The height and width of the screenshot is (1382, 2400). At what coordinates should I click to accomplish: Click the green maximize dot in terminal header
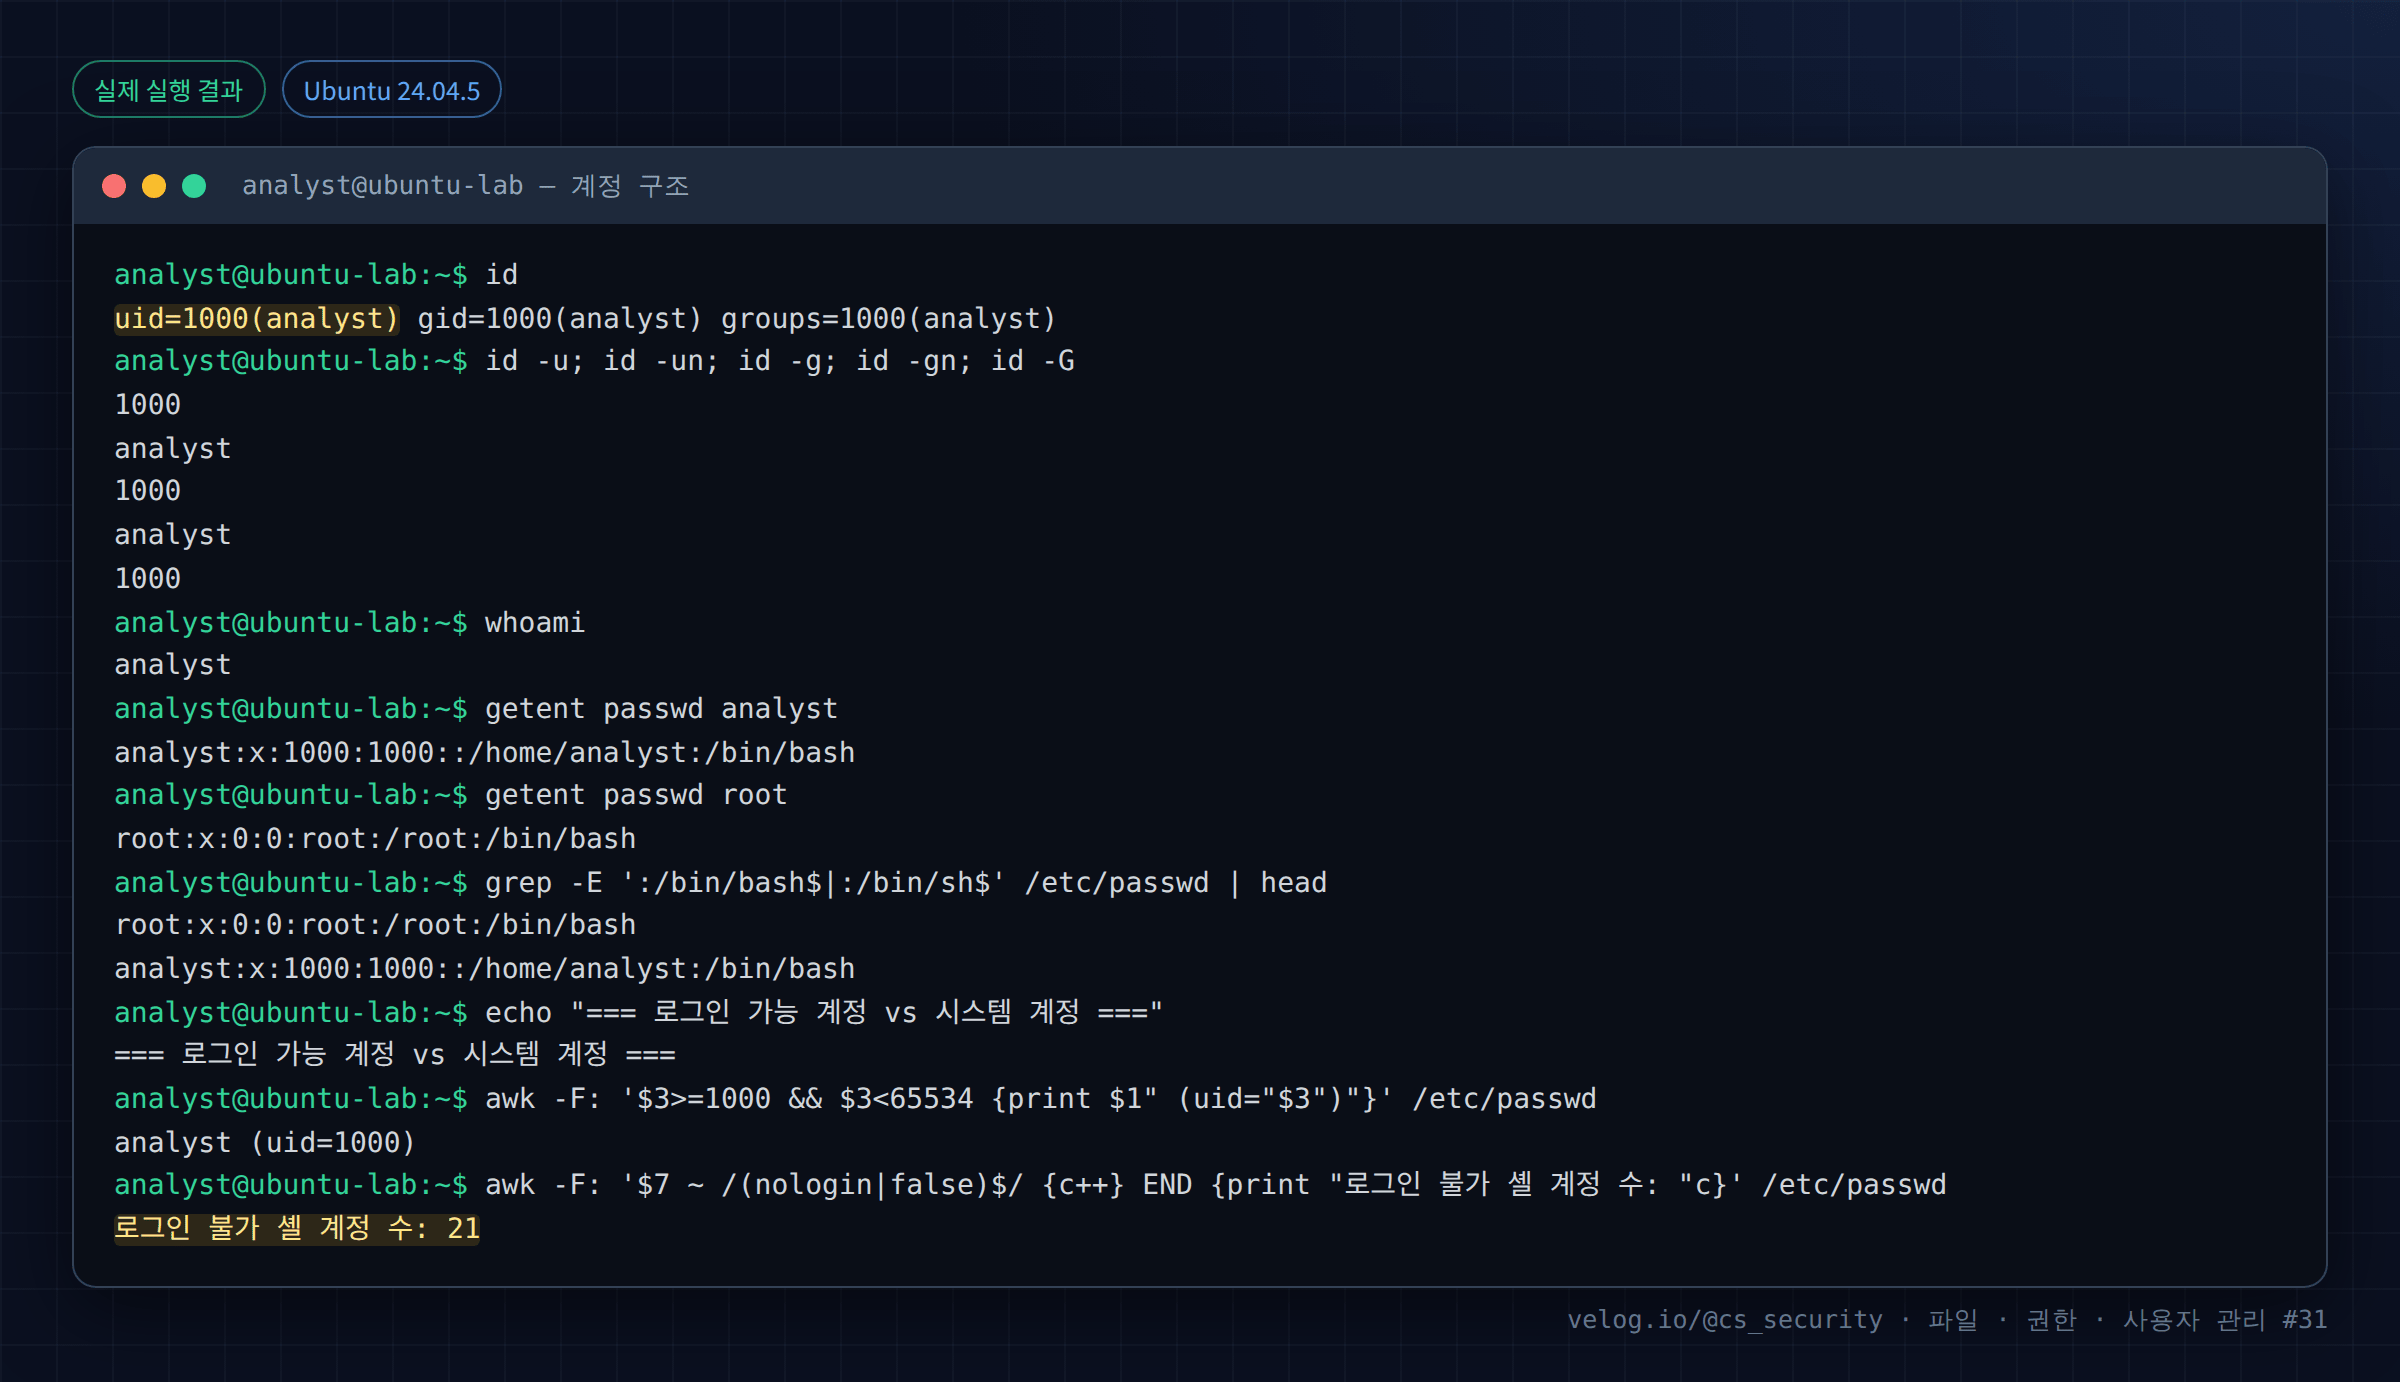[x=194, y=186]
